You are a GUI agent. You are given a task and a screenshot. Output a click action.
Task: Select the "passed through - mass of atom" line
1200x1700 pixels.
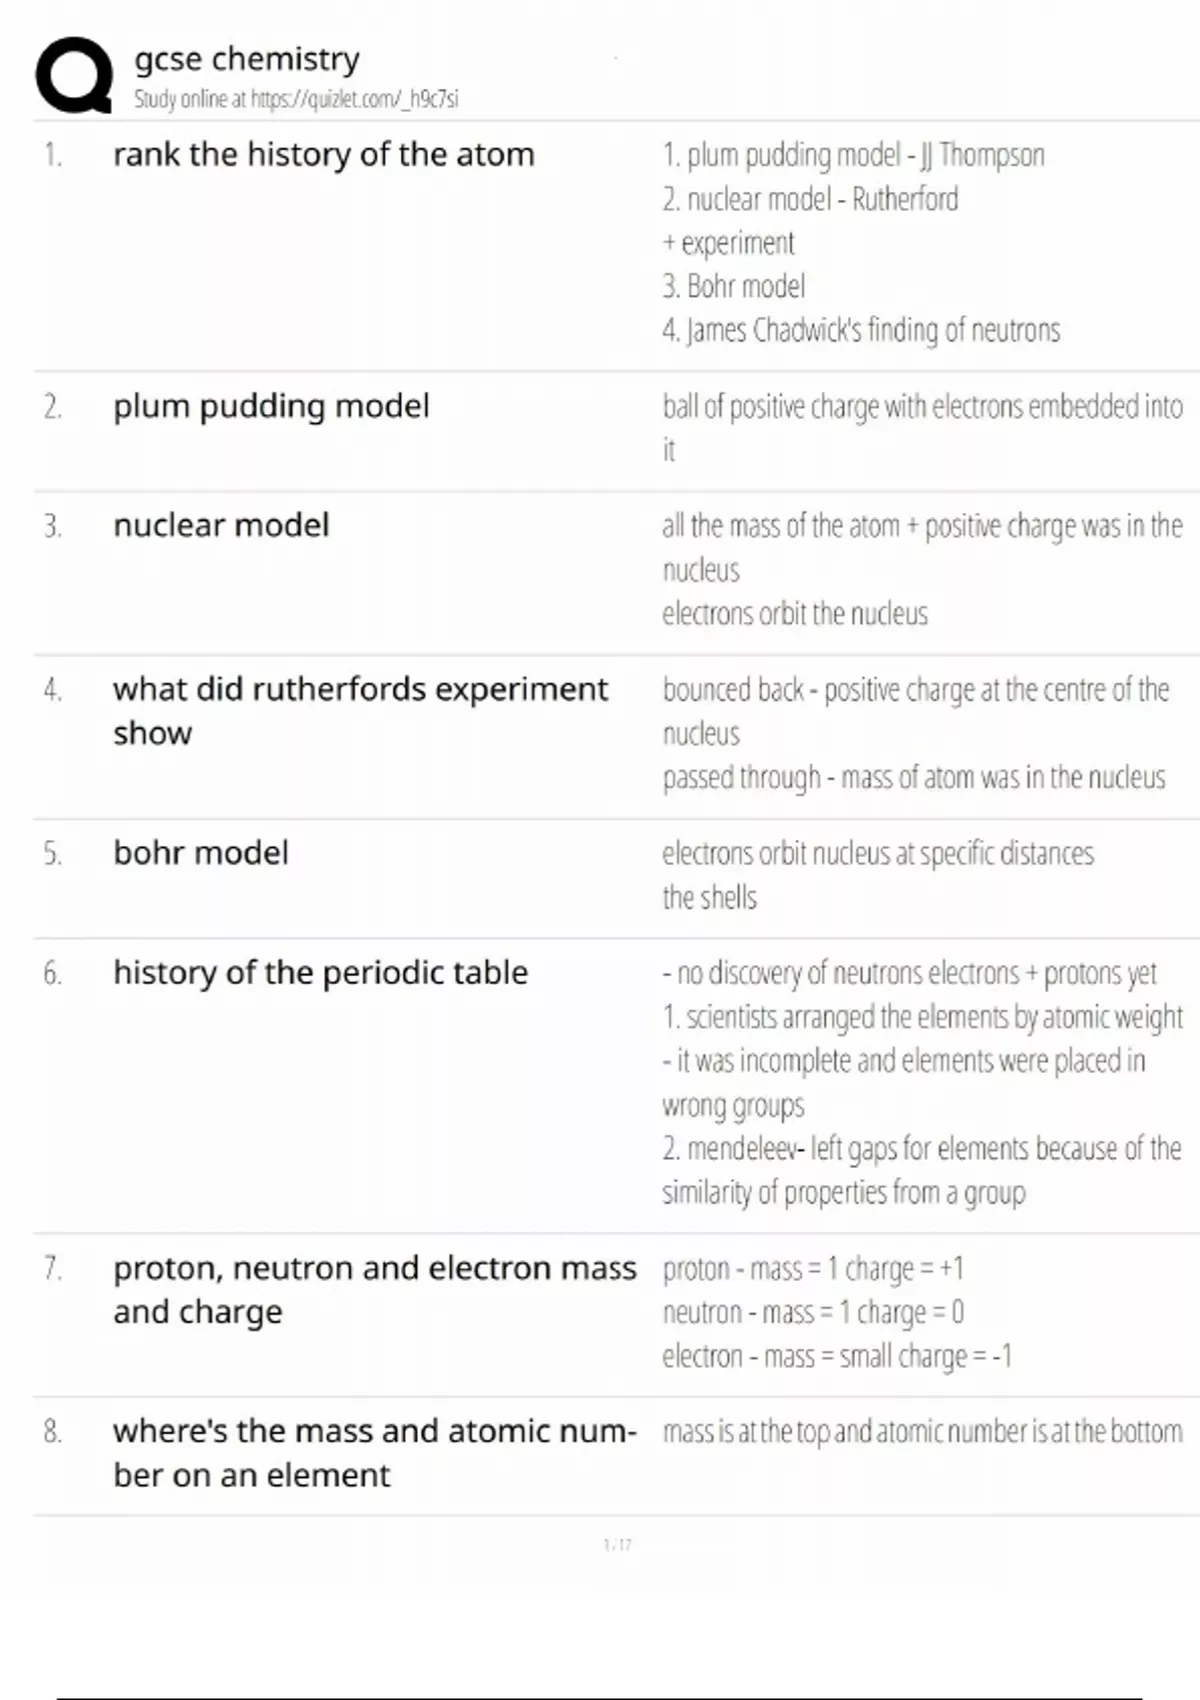click(x=914, y=778)
